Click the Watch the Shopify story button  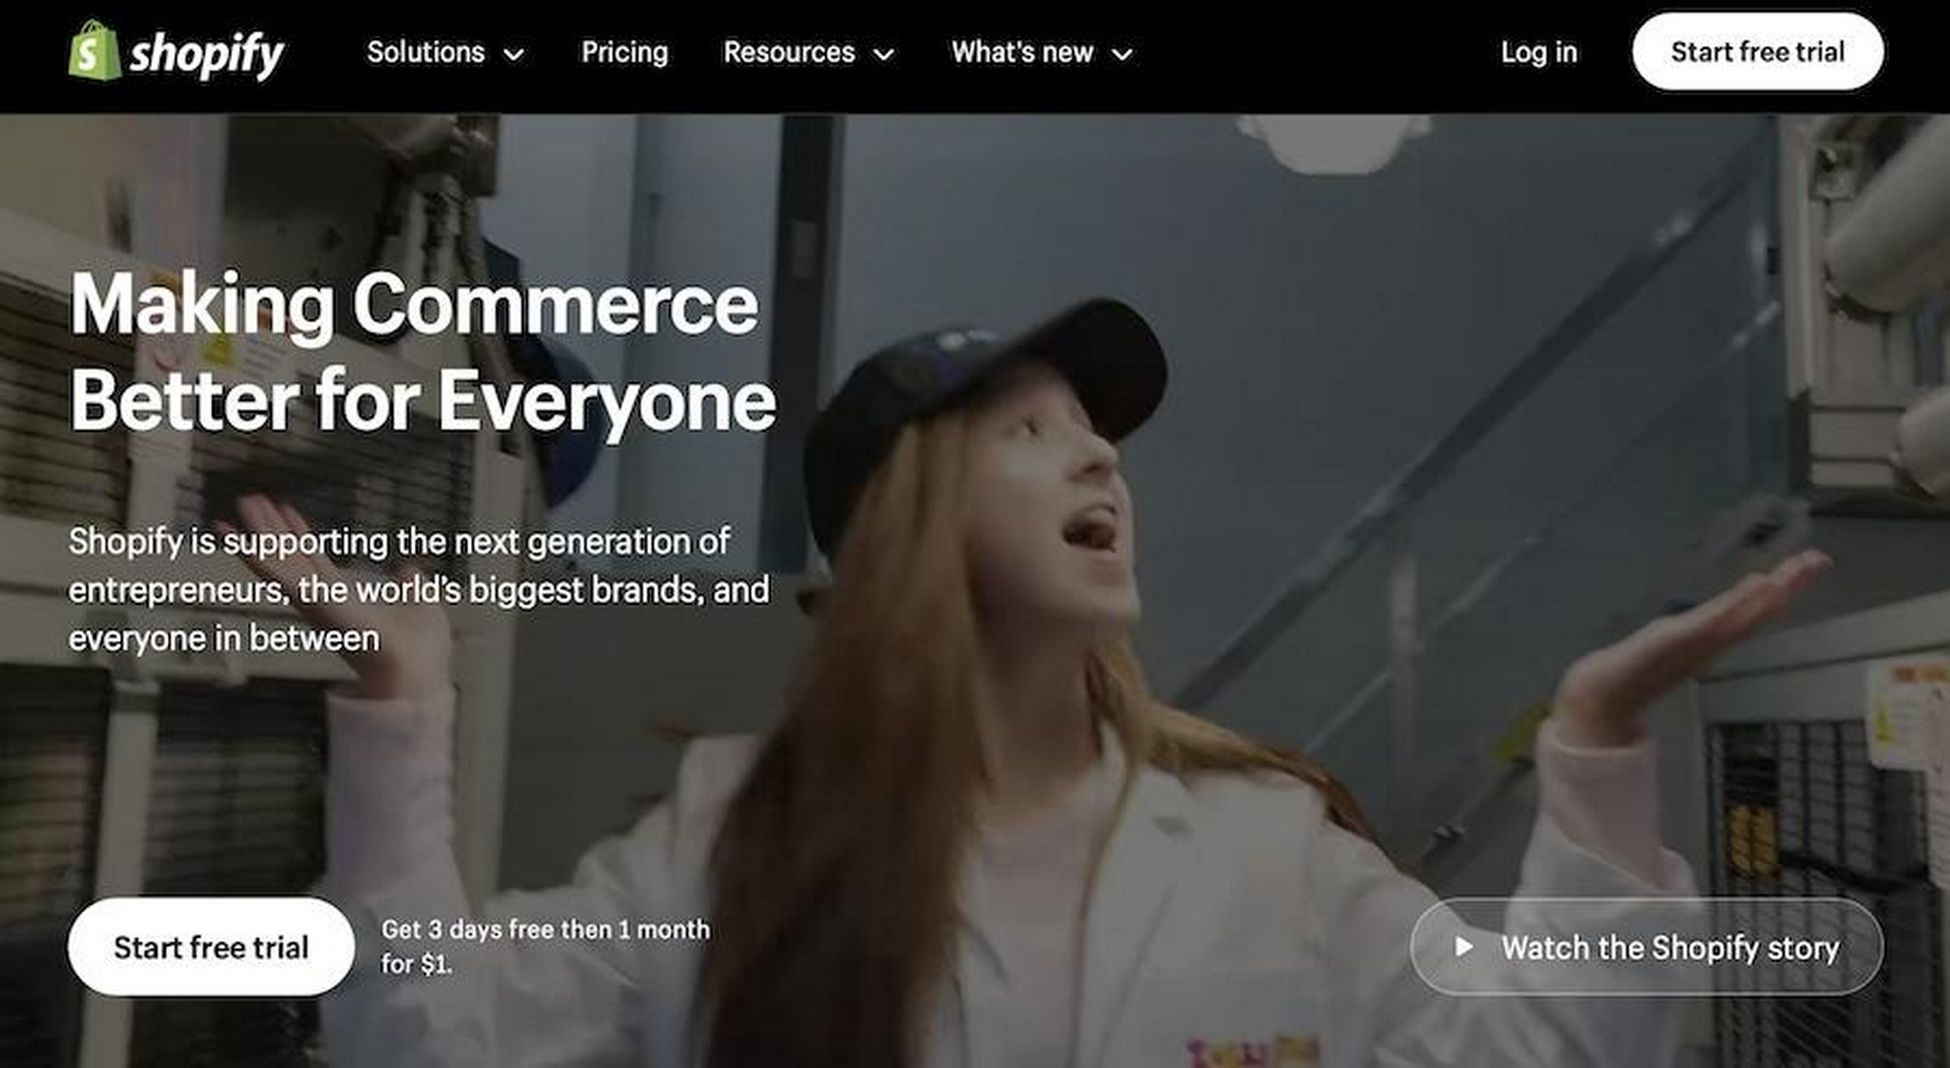click(1647, 947)
